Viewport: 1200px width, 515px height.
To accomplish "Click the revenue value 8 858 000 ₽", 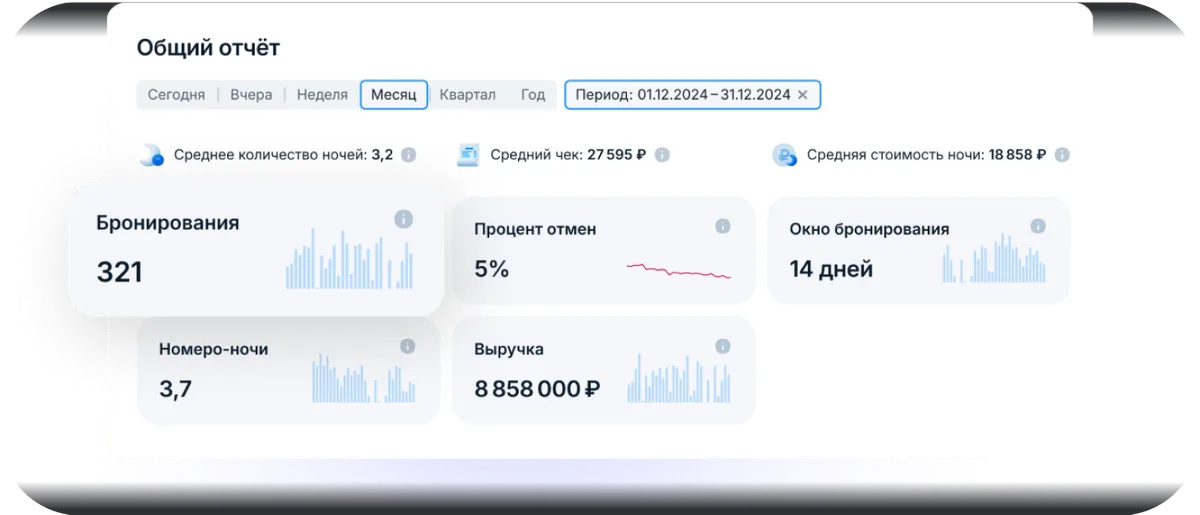I will [x=537, y=389].
